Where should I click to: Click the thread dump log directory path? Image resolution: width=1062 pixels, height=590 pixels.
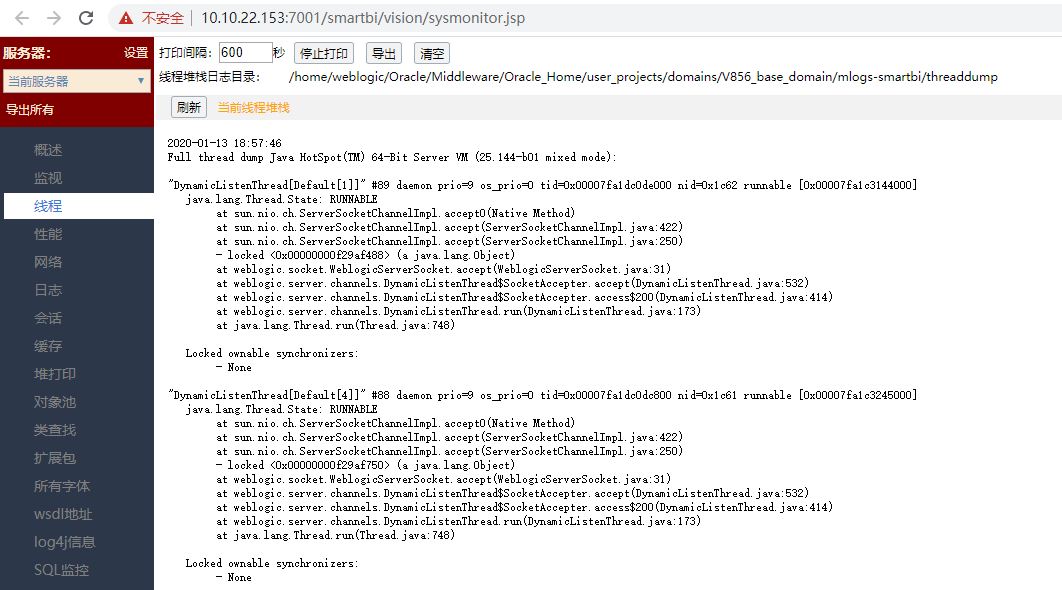643,77
